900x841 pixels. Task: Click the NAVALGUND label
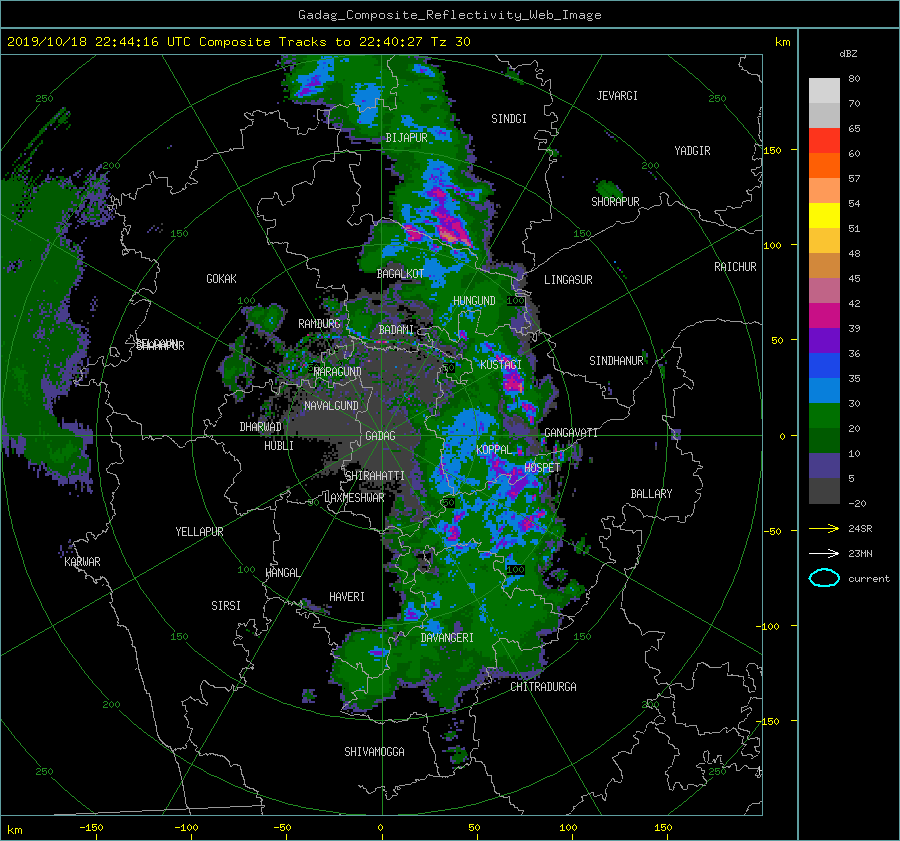tap(331, 406)
